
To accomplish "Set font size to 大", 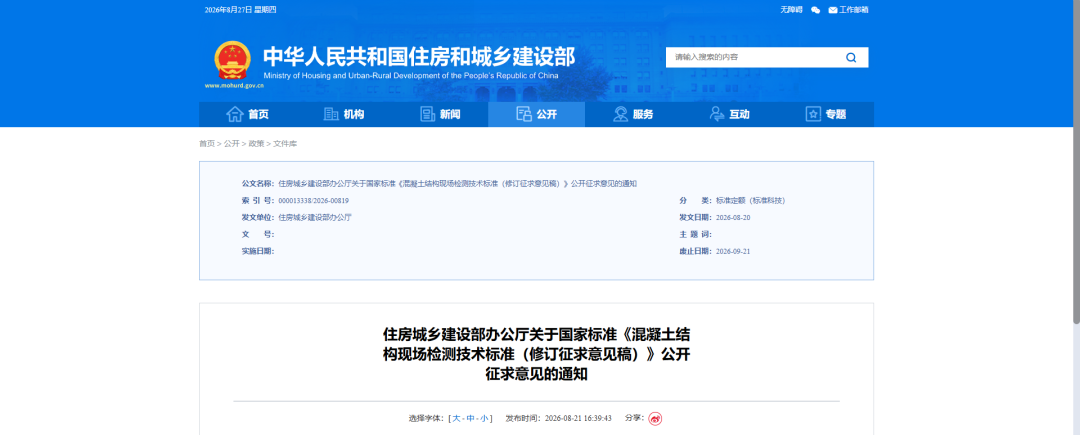I will click(x=456, y=418).
